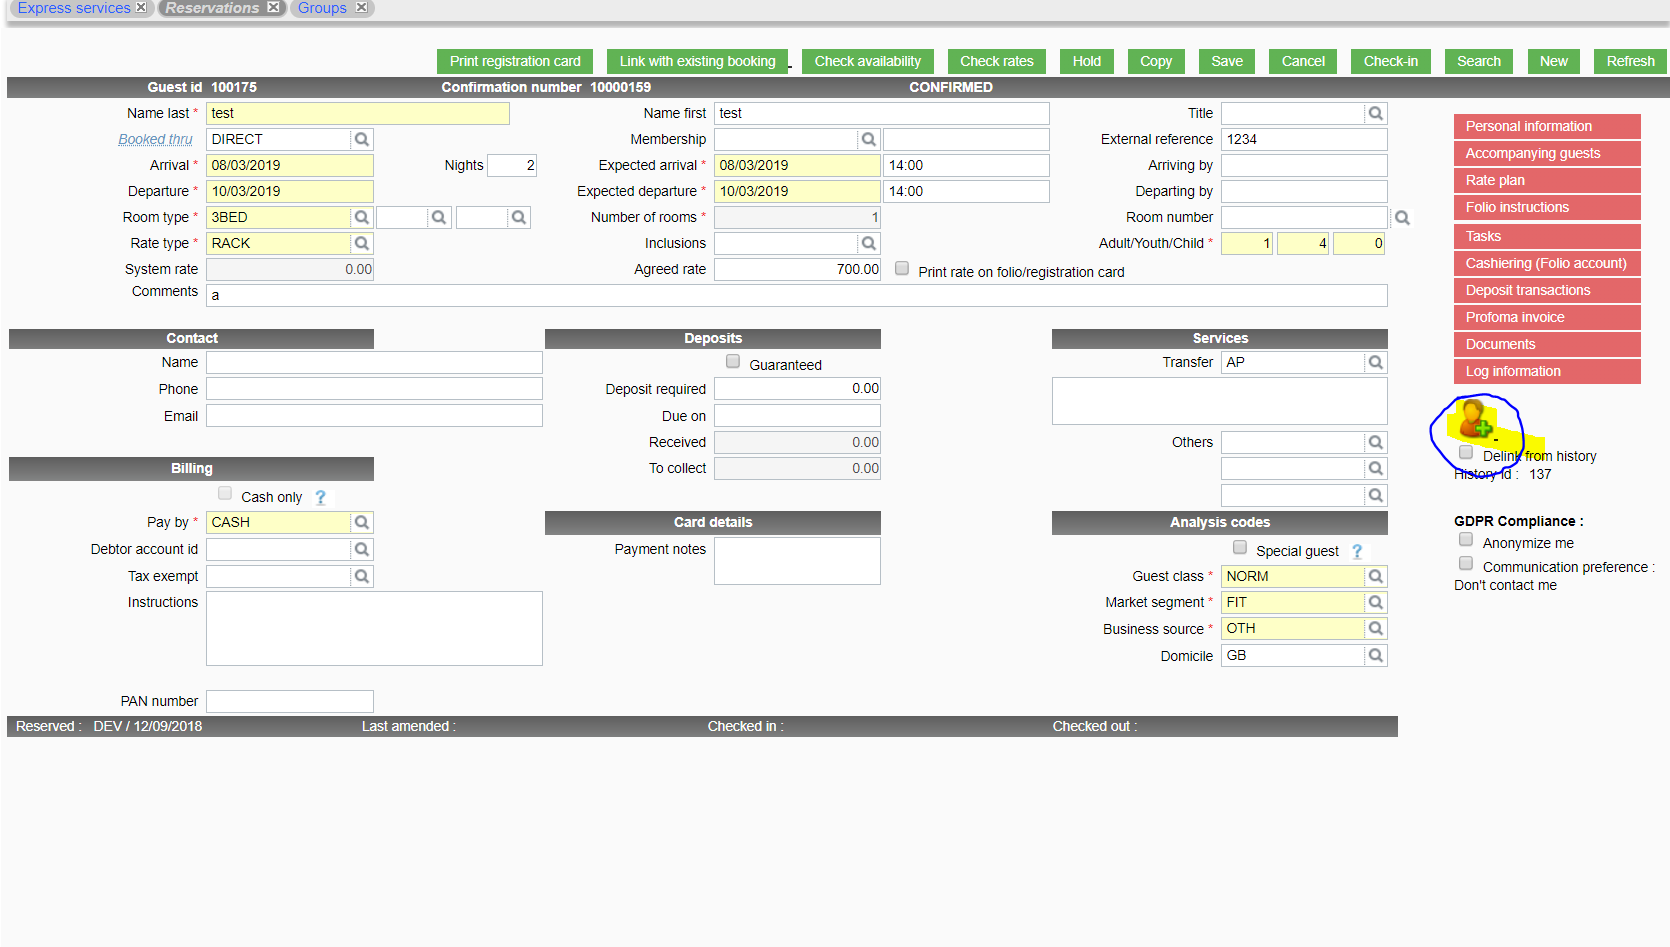
Task: Open Inclusions lookup magnifier
Action: tap(869, 243)
